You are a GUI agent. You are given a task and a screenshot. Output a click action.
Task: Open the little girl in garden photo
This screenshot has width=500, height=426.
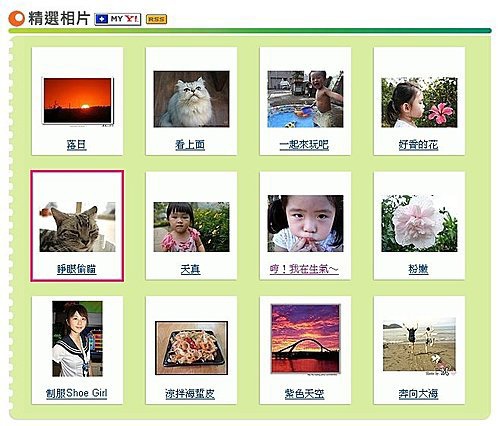pos(191,227)
